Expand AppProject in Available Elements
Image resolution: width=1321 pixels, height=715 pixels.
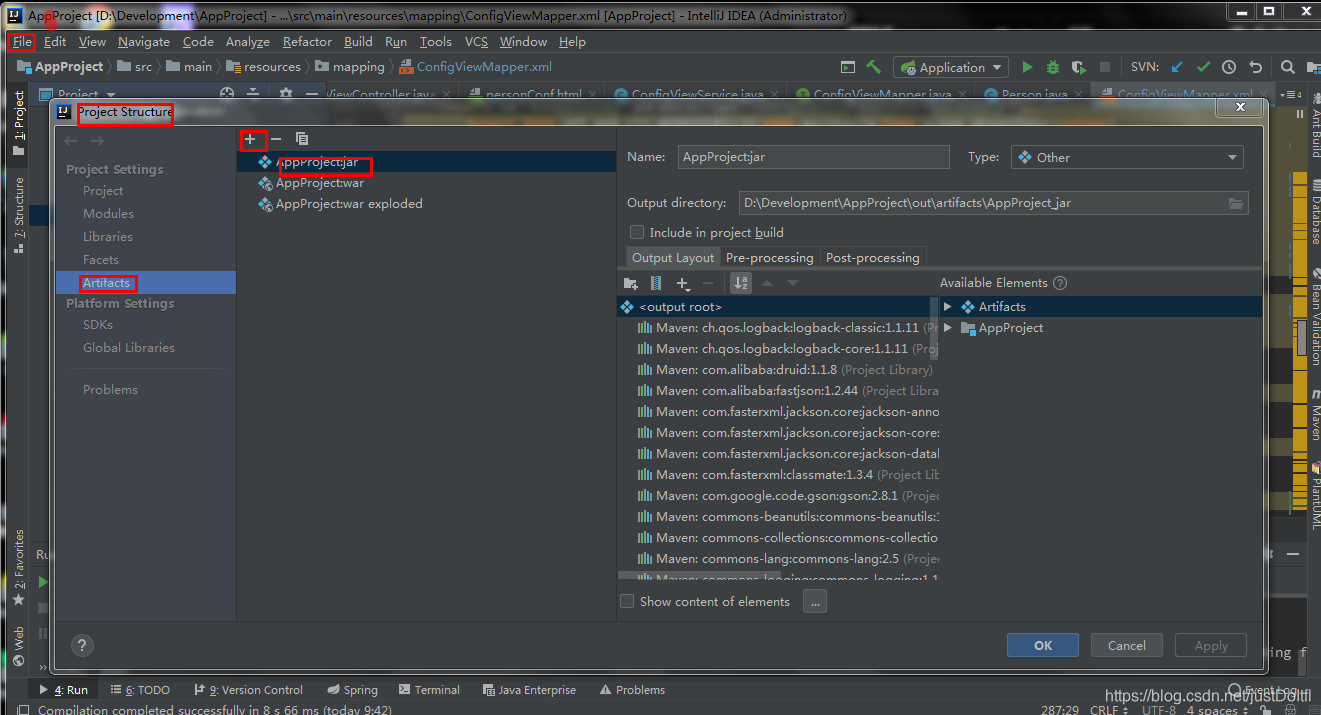coord(948,328)
